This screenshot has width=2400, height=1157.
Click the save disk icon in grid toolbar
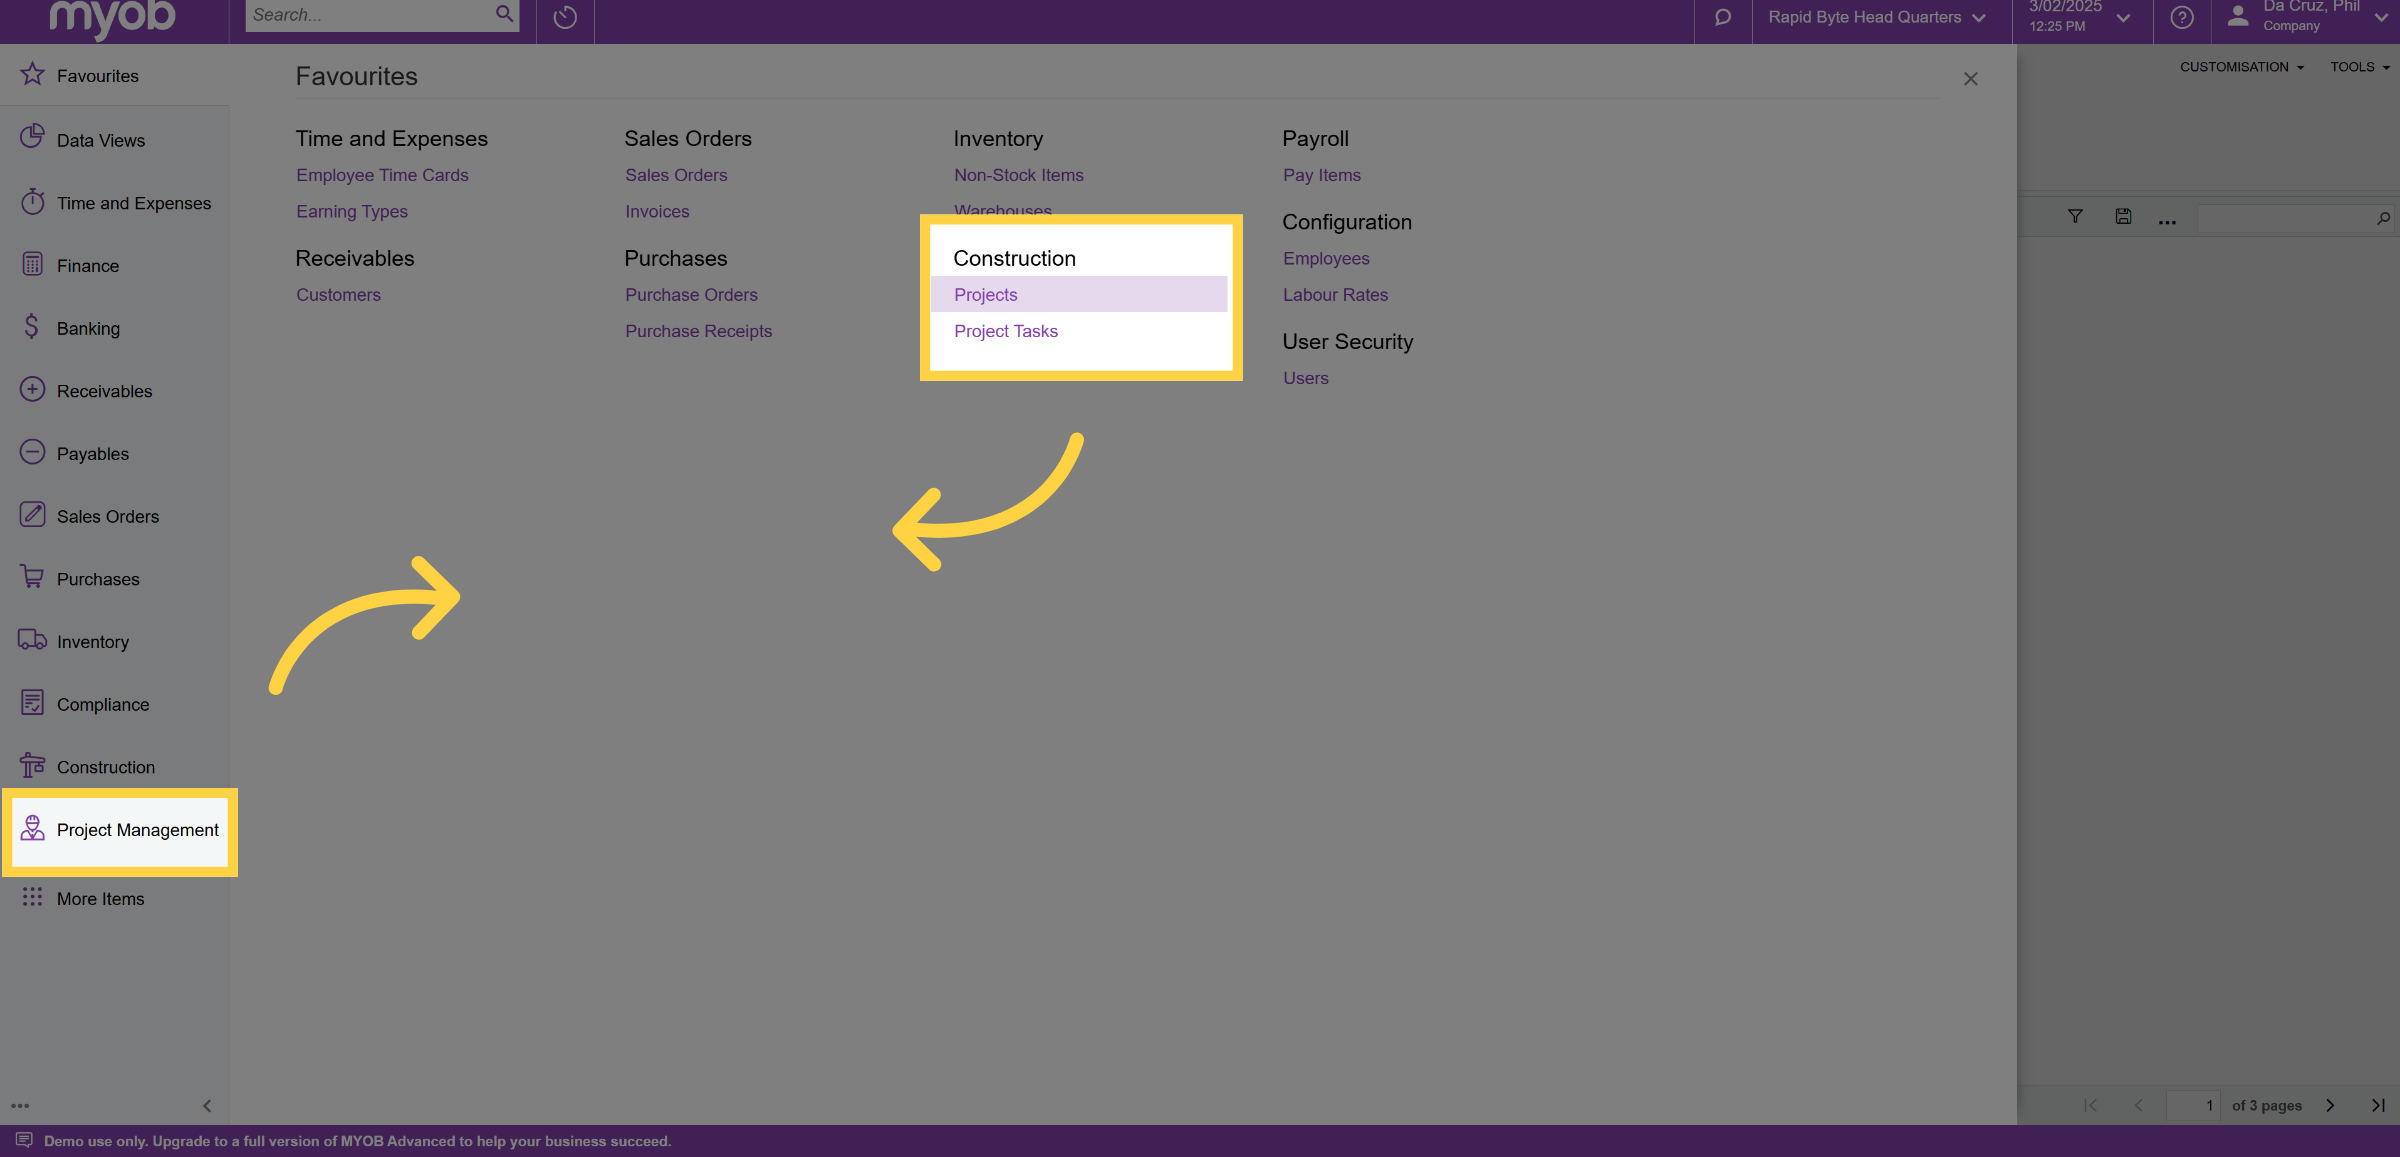pyautogui.click(x=2123, y=216)
